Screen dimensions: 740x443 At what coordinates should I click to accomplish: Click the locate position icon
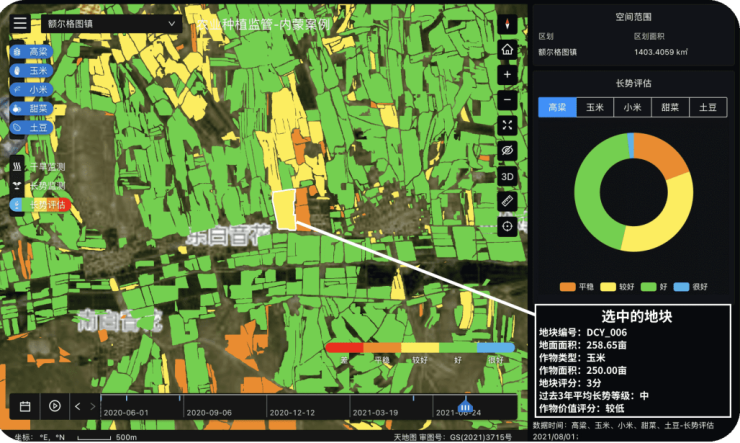507,226
